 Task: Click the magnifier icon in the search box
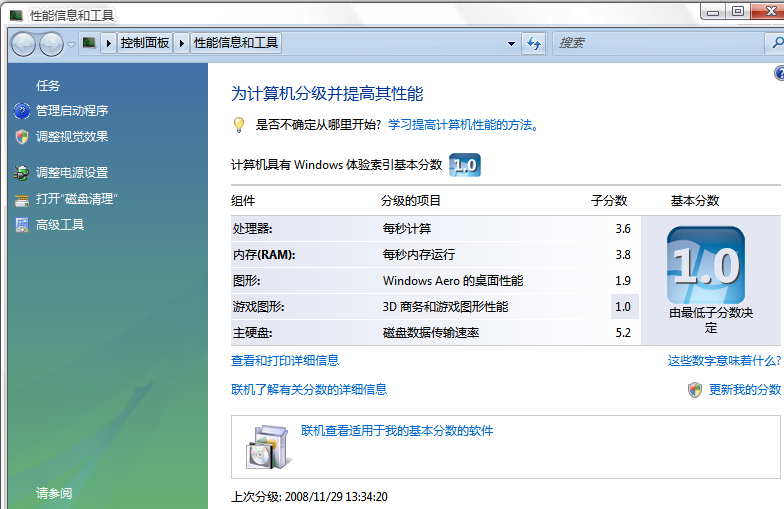pyautogui.click(x=776, y=43)
